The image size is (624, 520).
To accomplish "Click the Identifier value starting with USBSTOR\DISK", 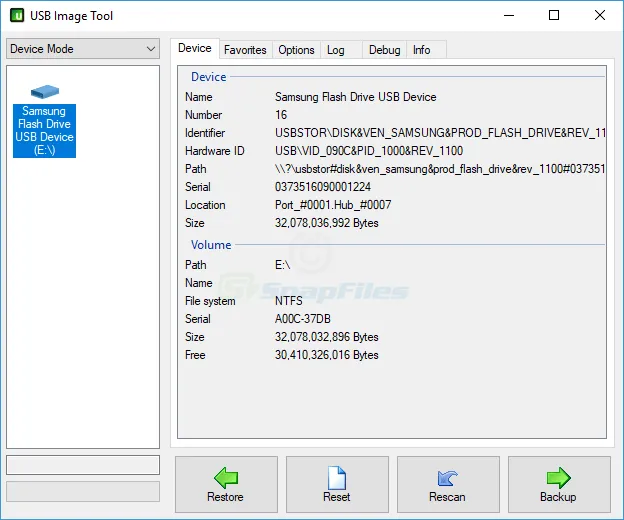I will pyautogui.click(x=440, y=133).
